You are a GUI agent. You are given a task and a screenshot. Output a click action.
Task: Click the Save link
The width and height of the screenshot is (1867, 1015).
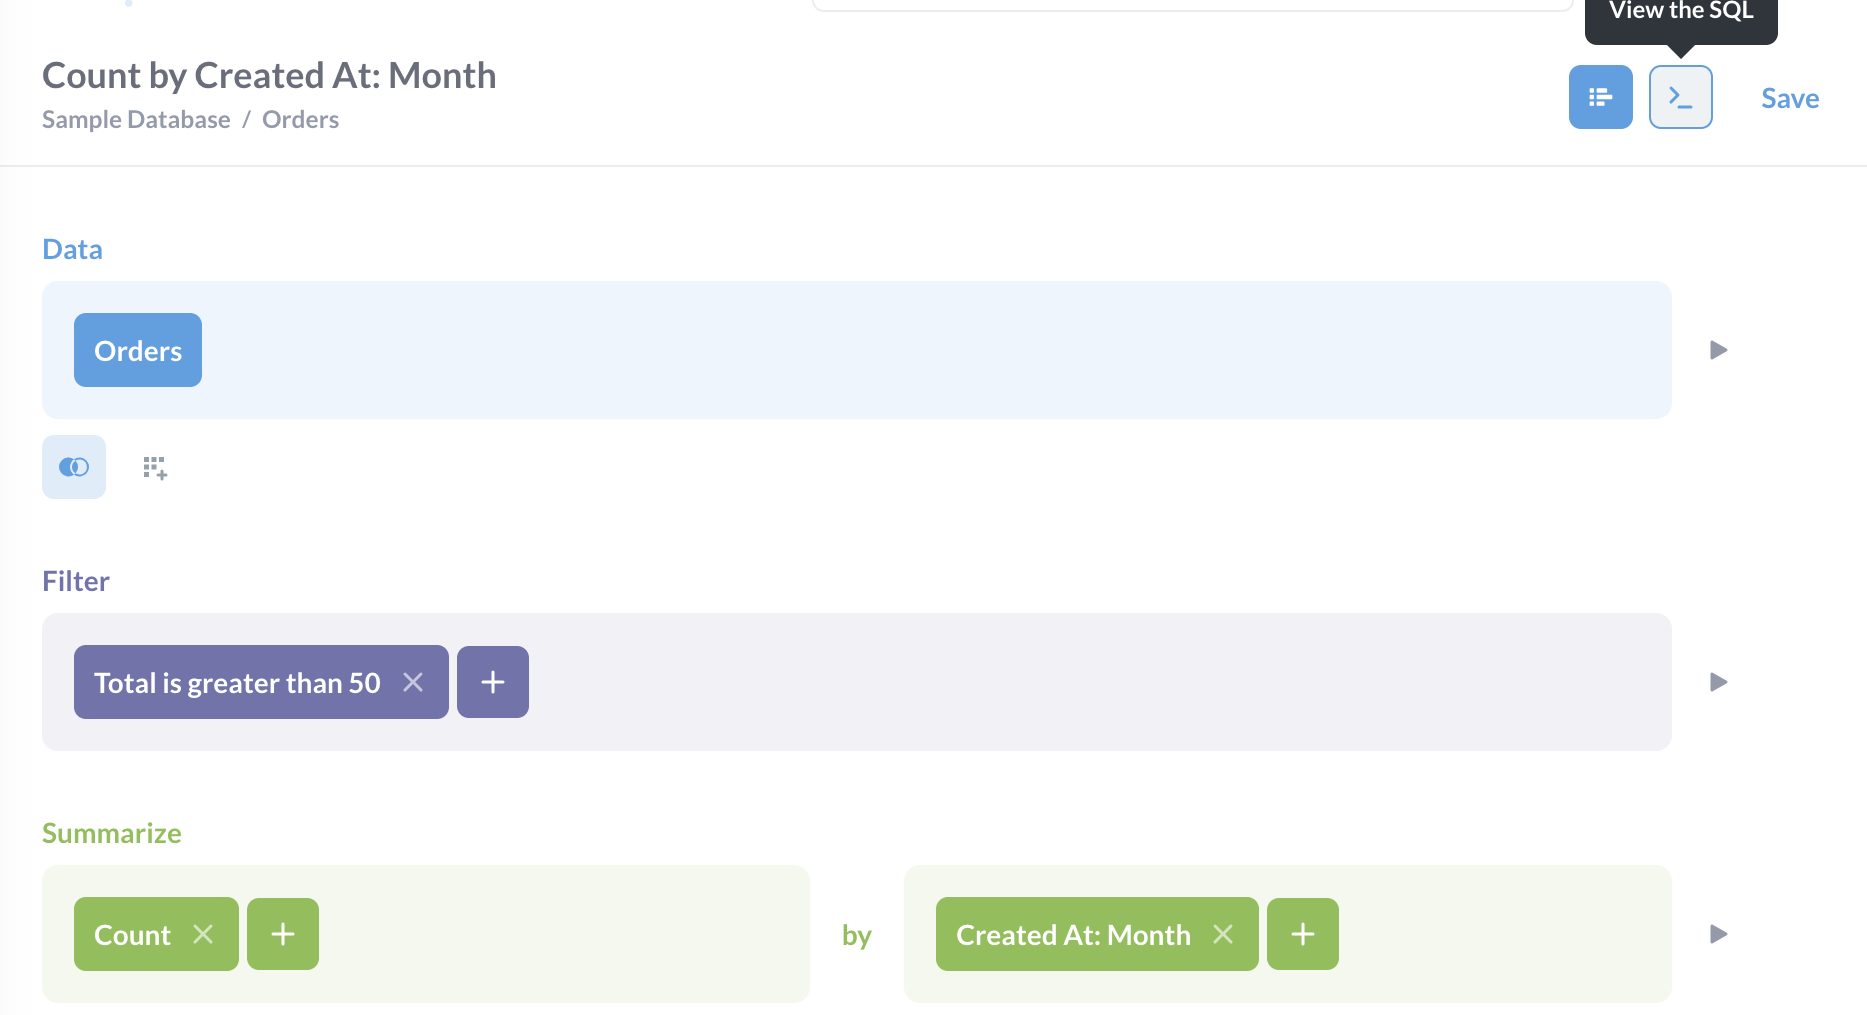(x=1789, y=98)
